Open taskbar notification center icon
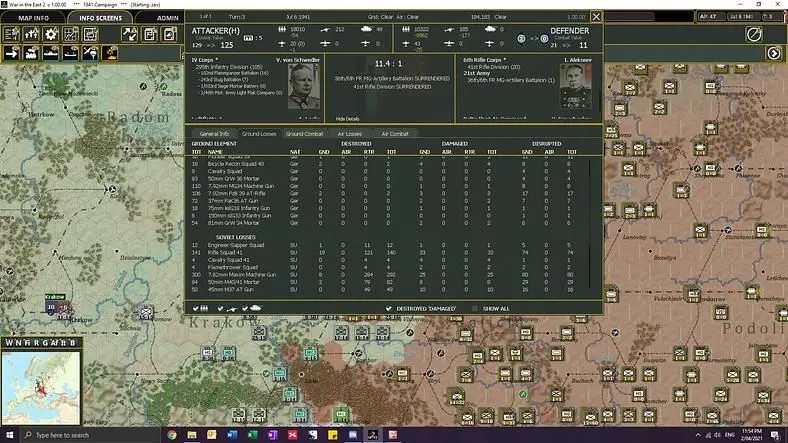This screenshot has height=443, width=788. tap(775, 435)
